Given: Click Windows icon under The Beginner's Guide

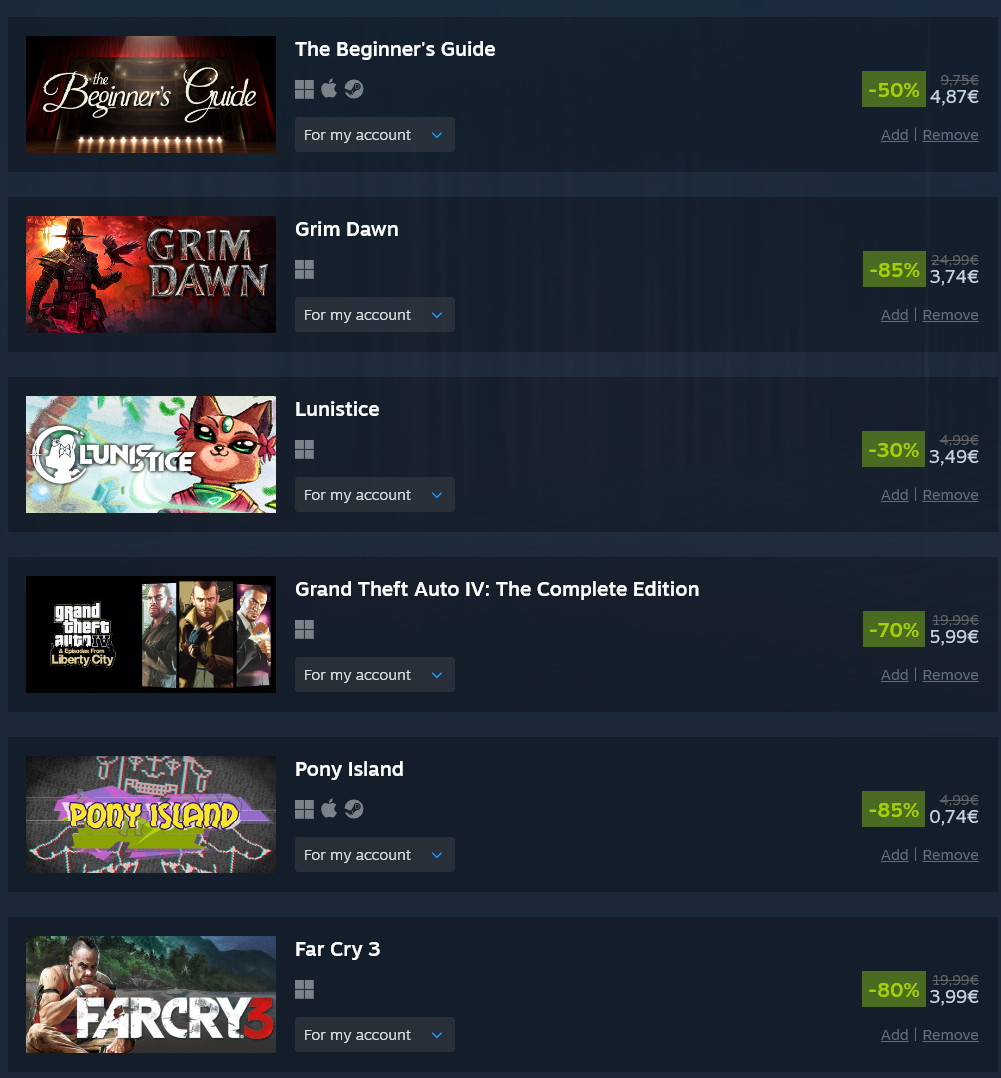Looking at the screenshot, I should [x=304, y=89].
